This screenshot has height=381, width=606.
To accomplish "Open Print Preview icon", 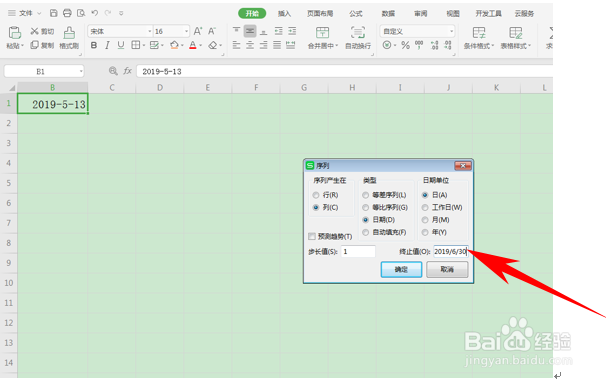I will click(x=81, y=13).
